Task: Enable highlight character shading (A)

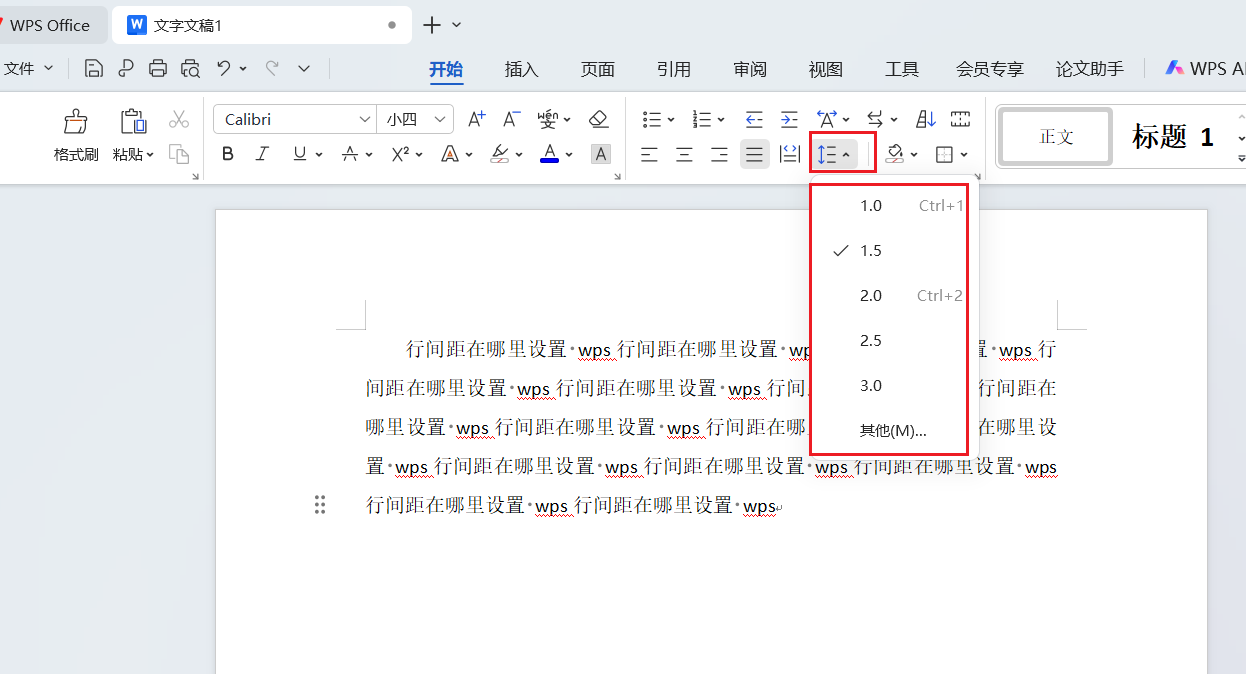Action: (x=599, y=153)
